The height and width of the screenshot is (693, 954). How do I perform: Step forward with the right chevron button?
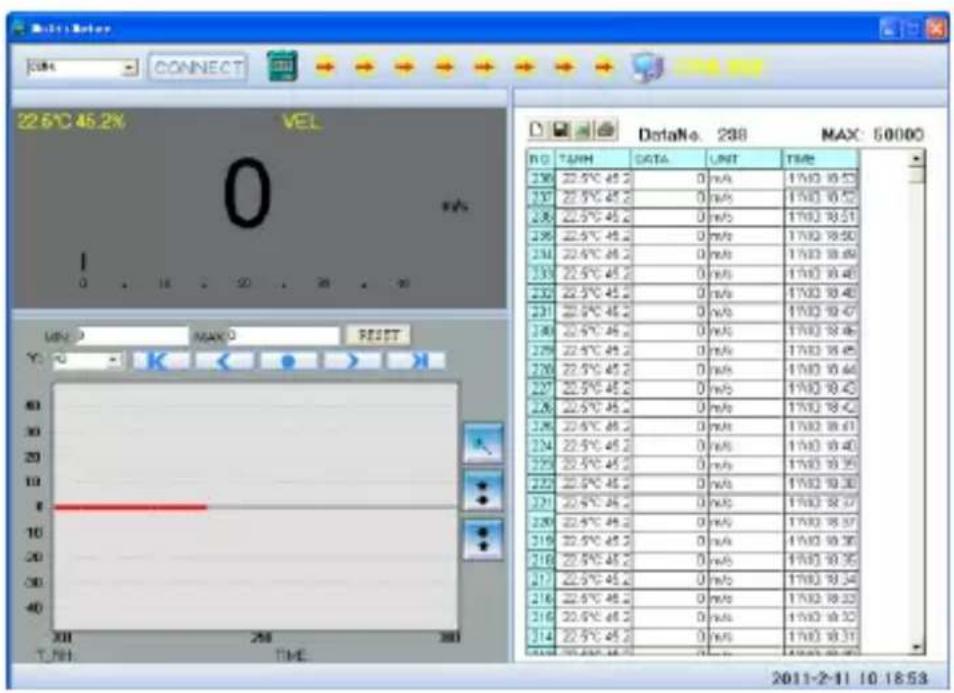click(x=353, y=361)
